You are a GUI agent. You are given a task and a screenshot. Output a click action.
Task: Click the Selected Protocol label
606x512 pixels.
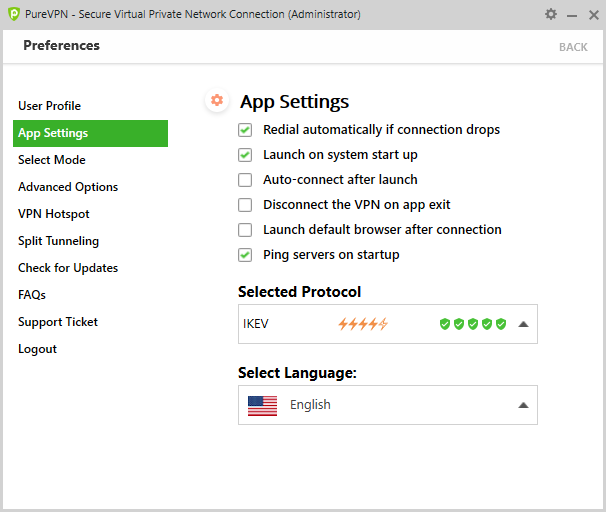click(299, 292)
